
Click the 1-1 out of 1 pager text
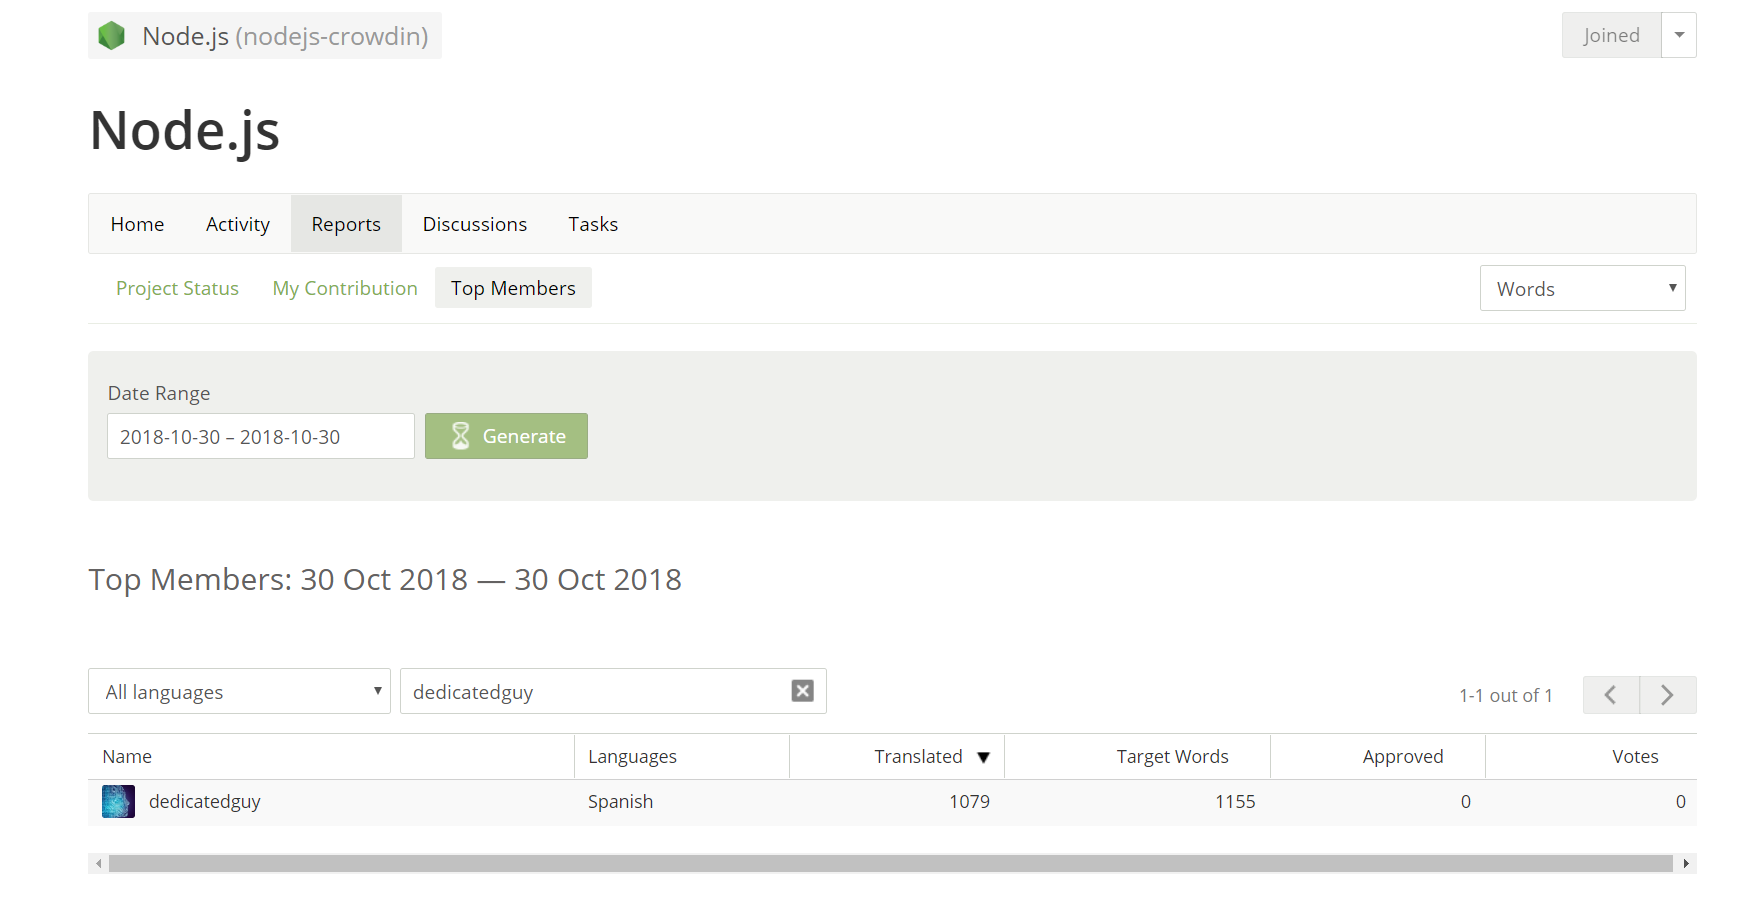[1505, 695]
